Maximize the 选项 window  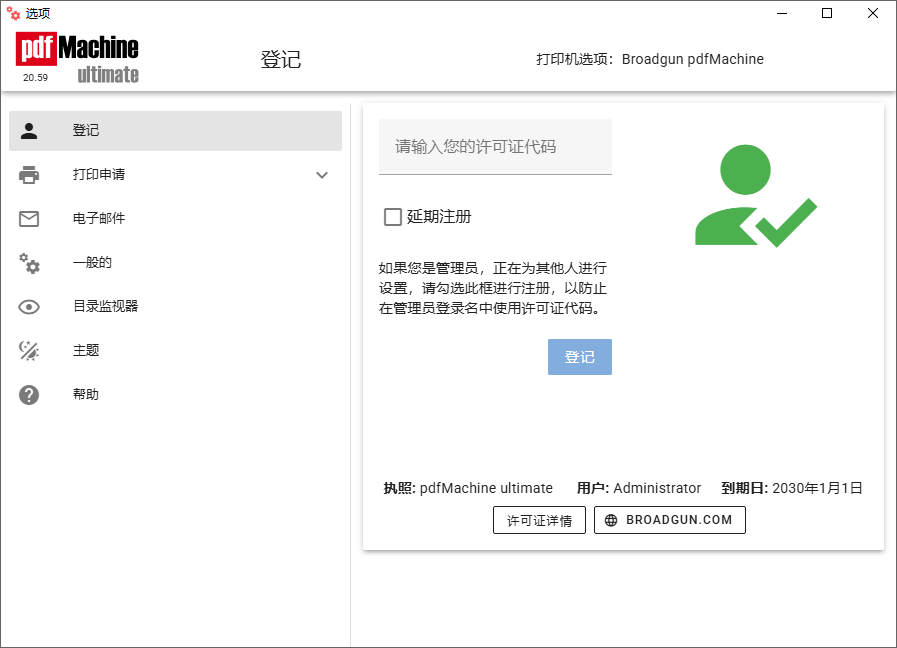click(827, 13)
